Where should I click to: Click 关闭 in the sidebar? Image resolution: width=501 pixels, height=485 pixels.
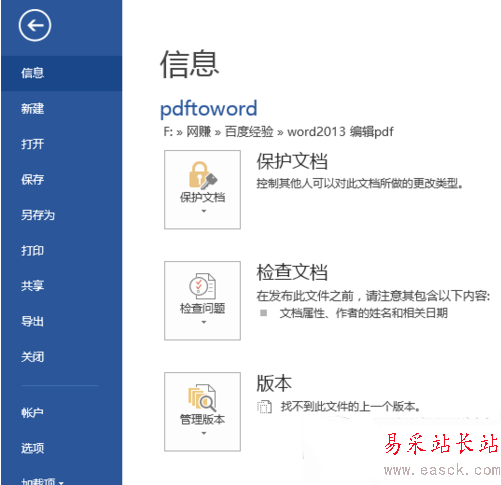click(x=62, y=357)
